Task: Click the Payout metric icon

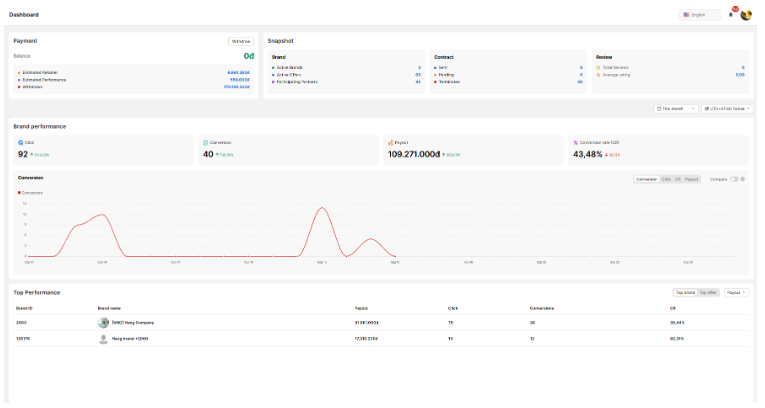Action: pos(391,143)
